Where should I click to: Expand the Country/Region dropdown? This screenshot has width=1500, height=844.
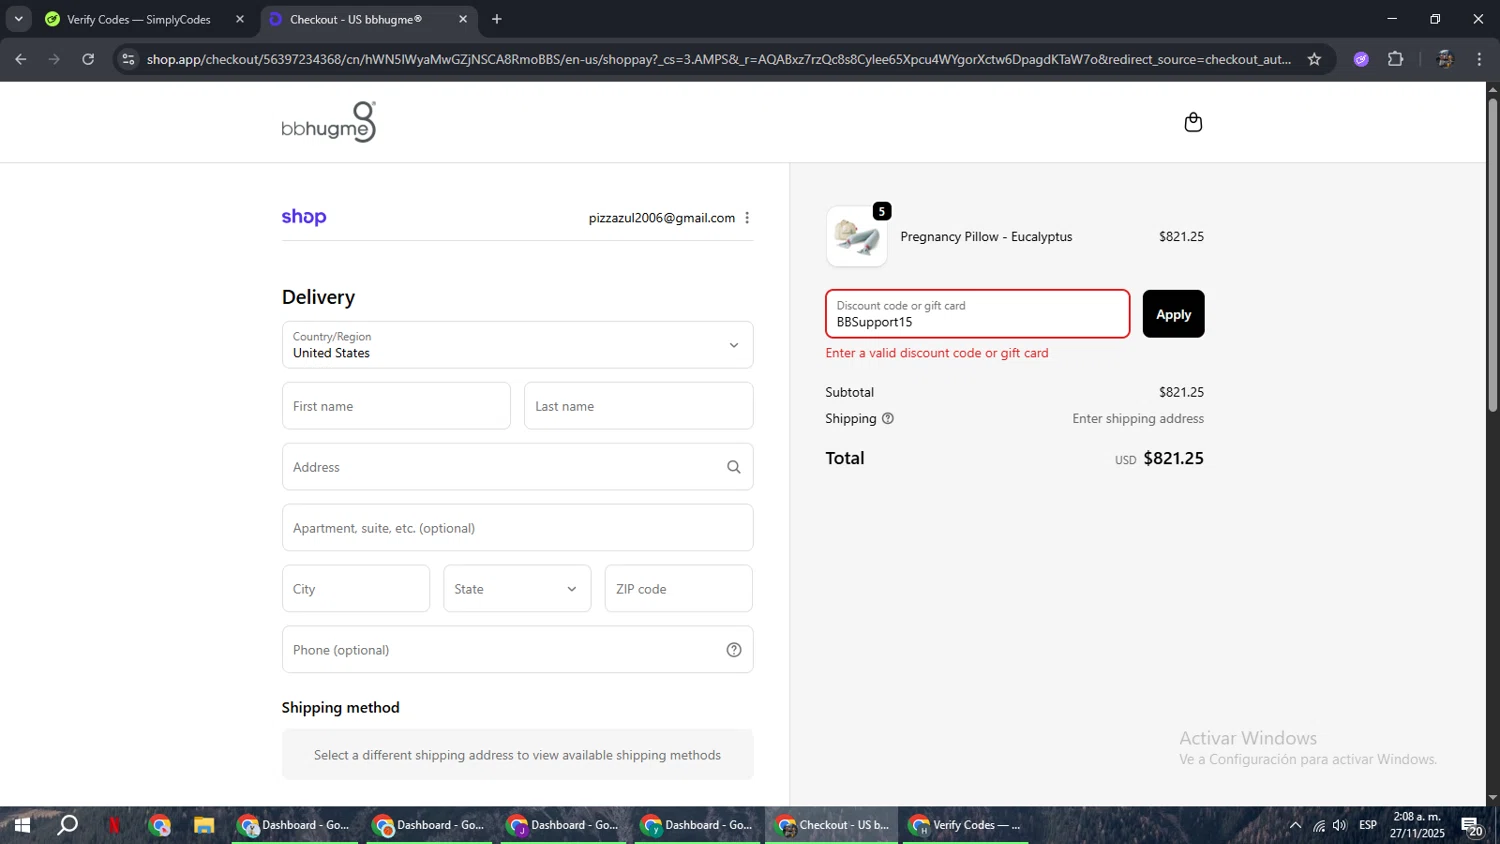click(x=517, y=345)
